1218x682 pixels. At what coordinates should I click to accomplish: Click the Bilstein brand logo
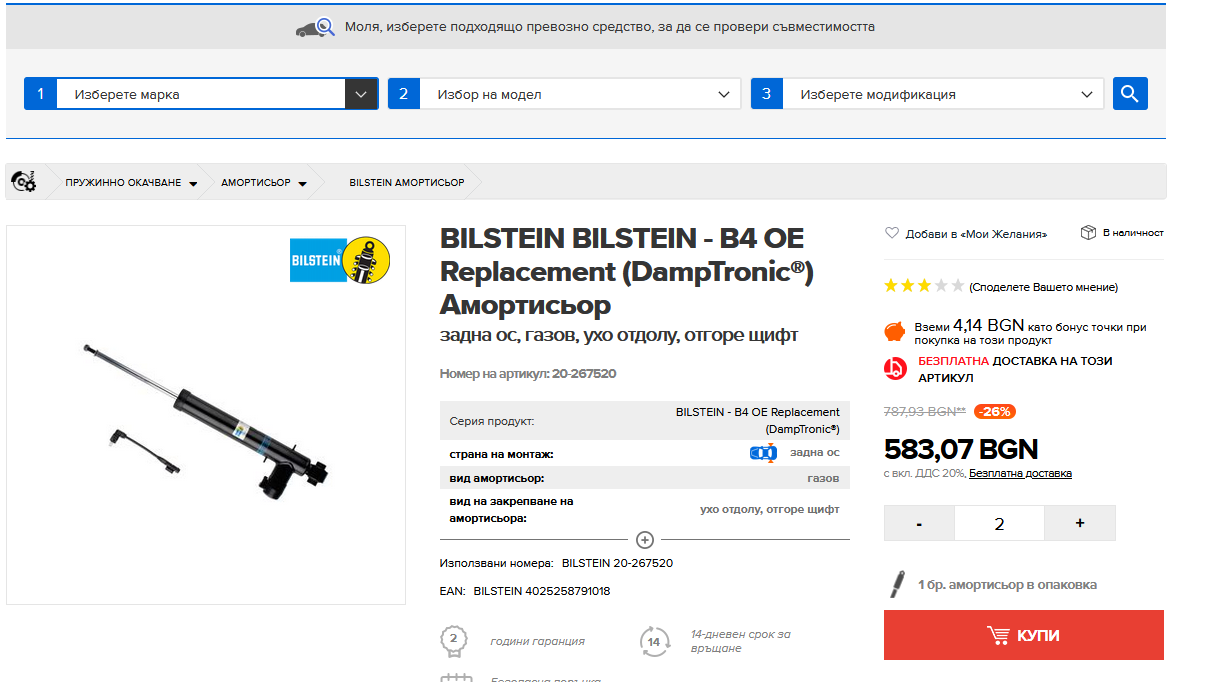339,261
